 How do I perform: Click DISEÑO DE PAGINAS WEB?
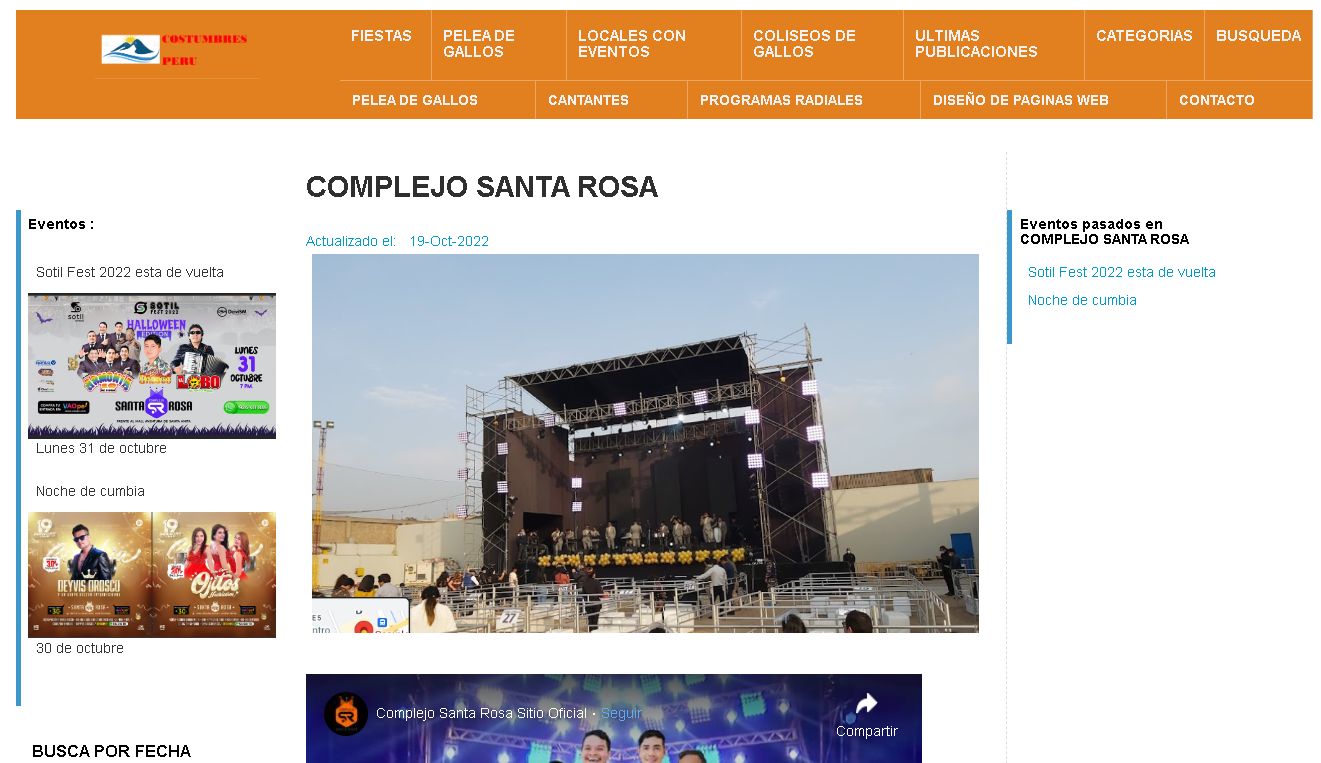click(1020, 100)
